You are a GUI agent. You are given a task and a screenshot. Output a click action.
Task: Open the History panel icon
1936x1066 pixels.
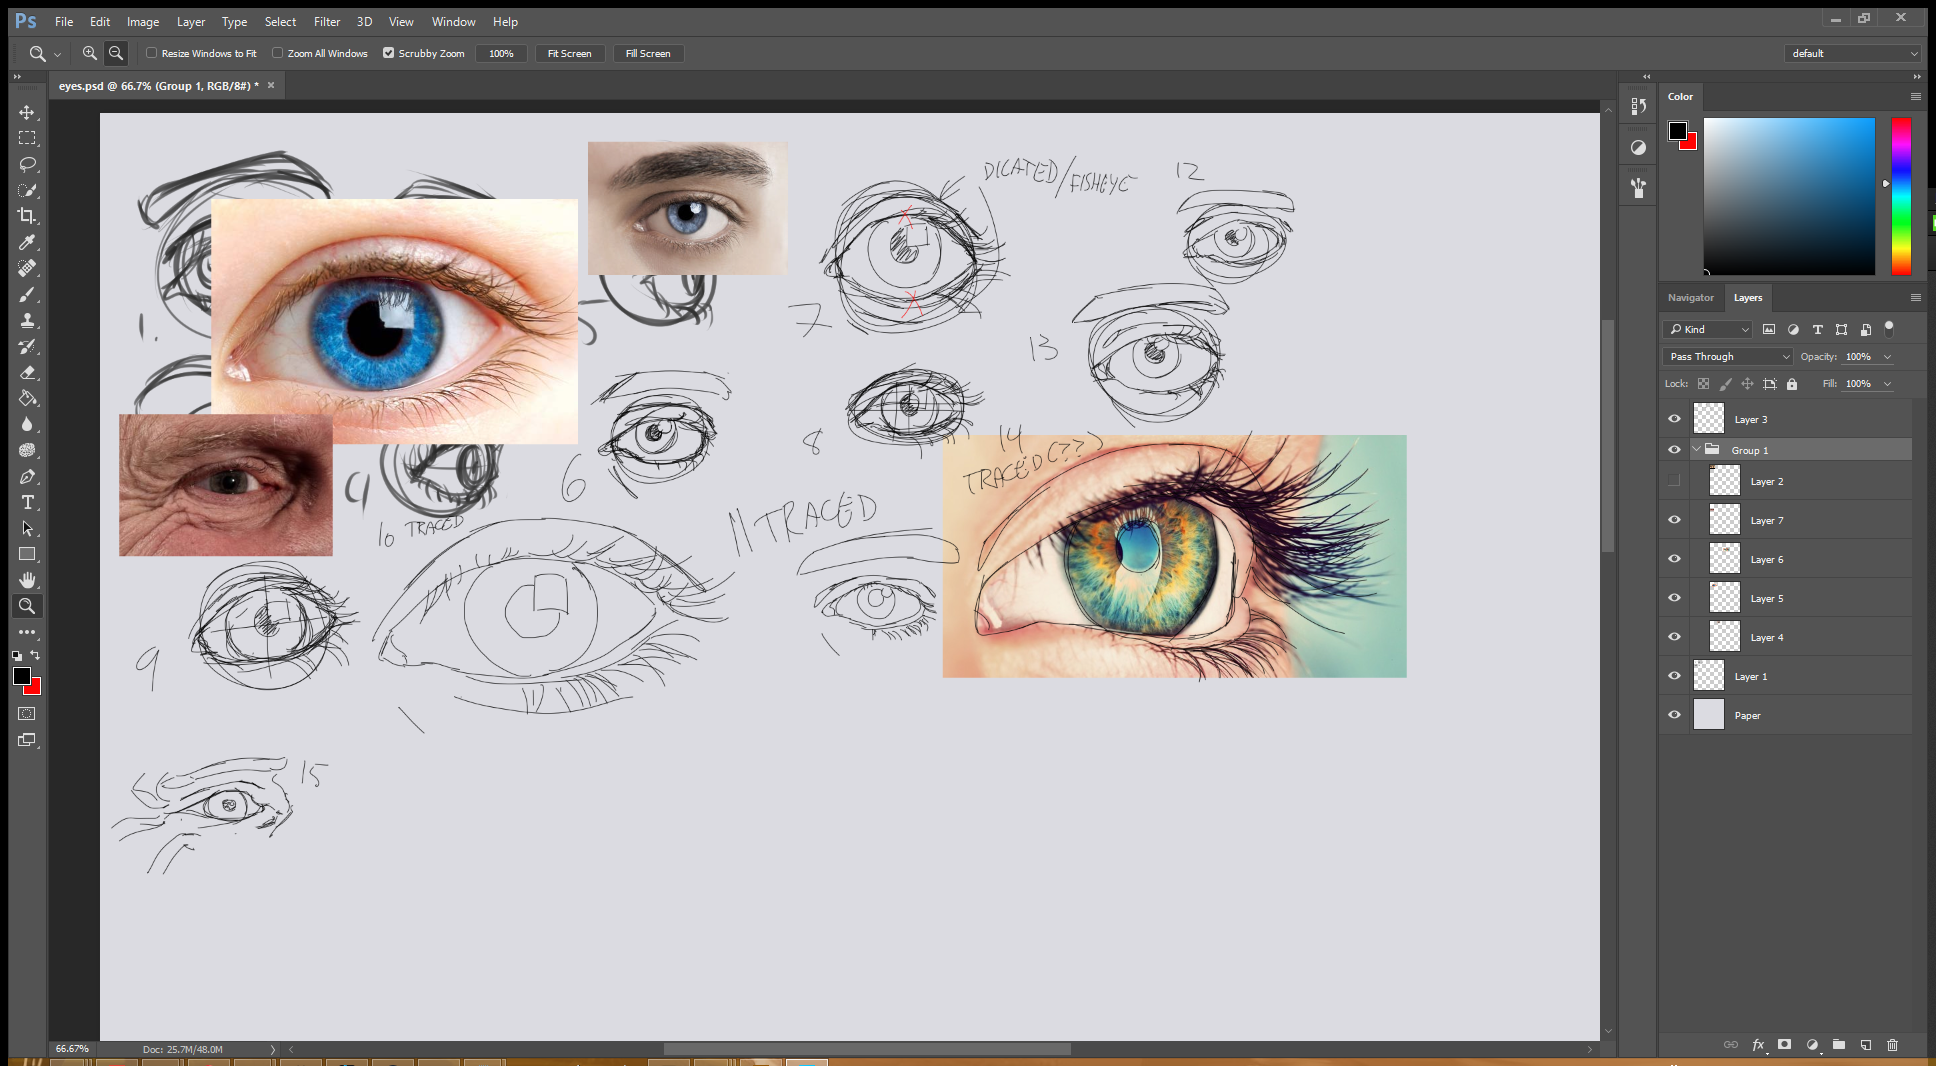point(1638,106)
